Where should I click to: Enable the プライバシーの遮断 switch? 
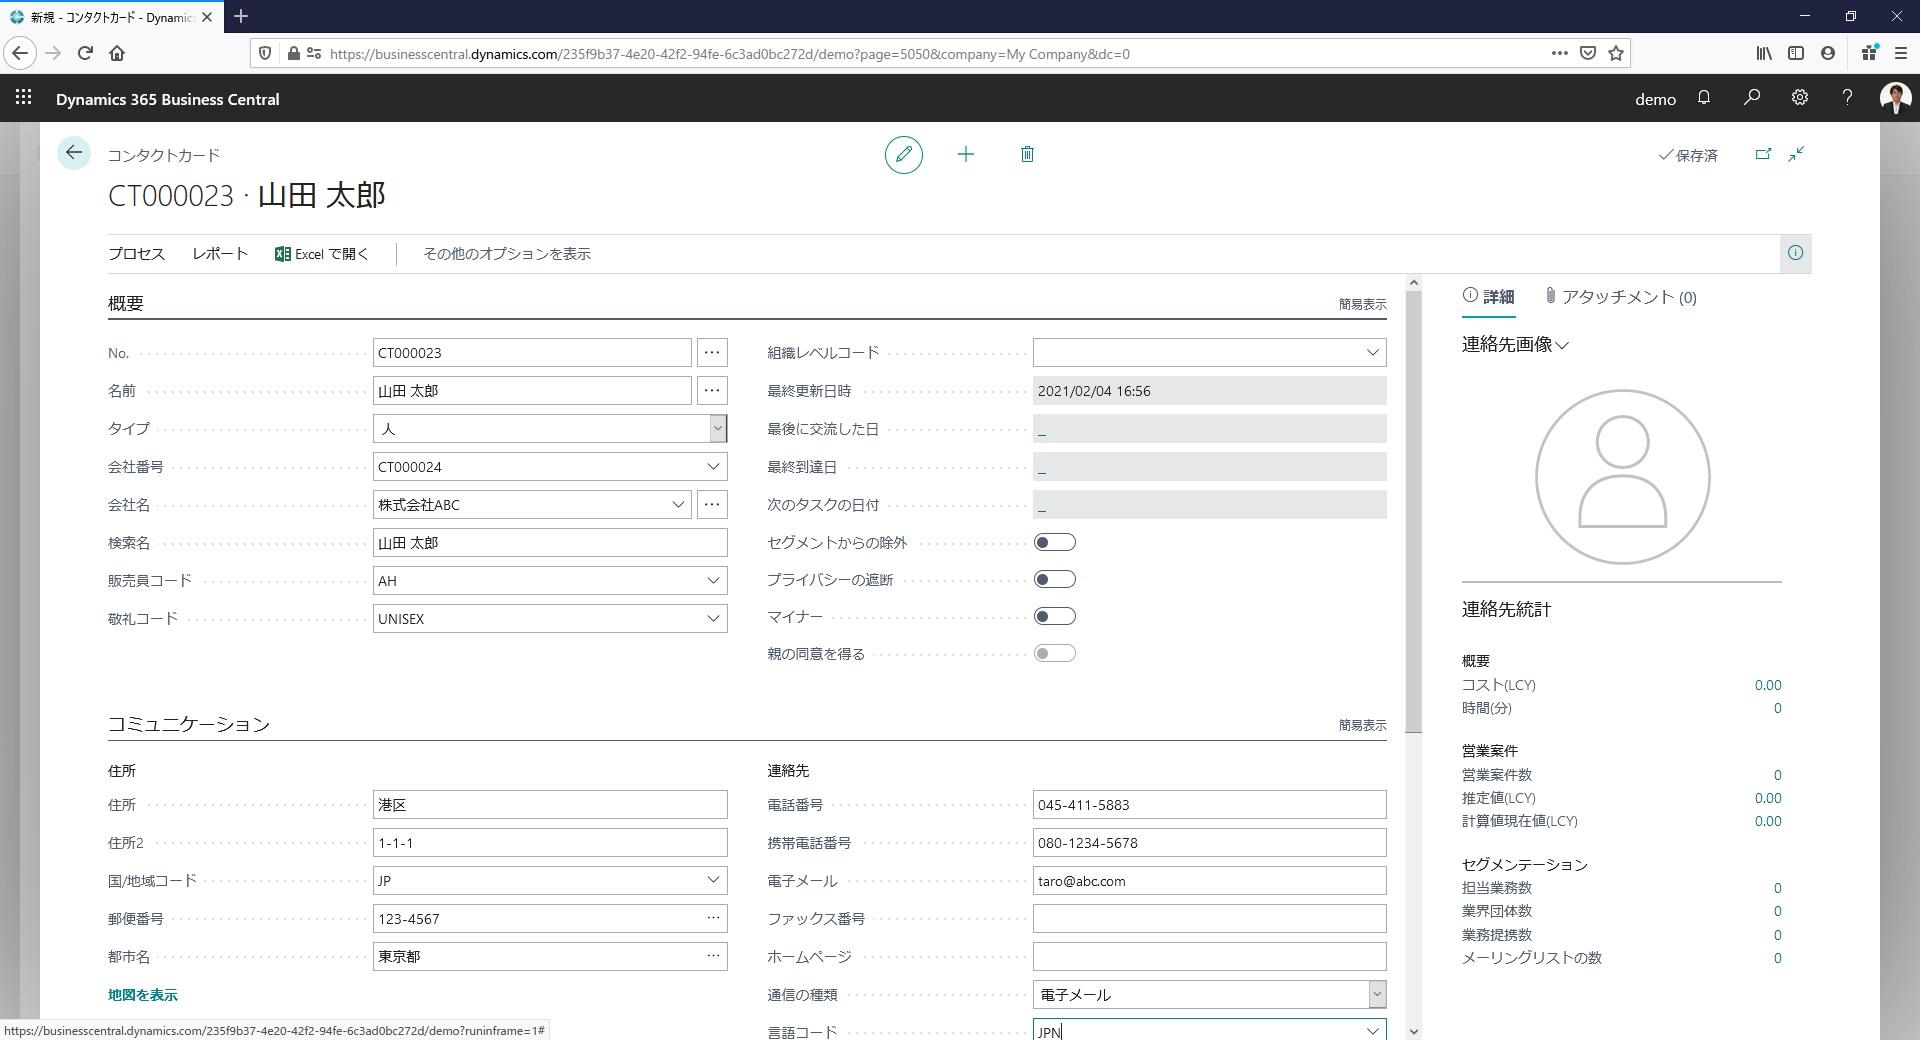[x=1054, y=579]
